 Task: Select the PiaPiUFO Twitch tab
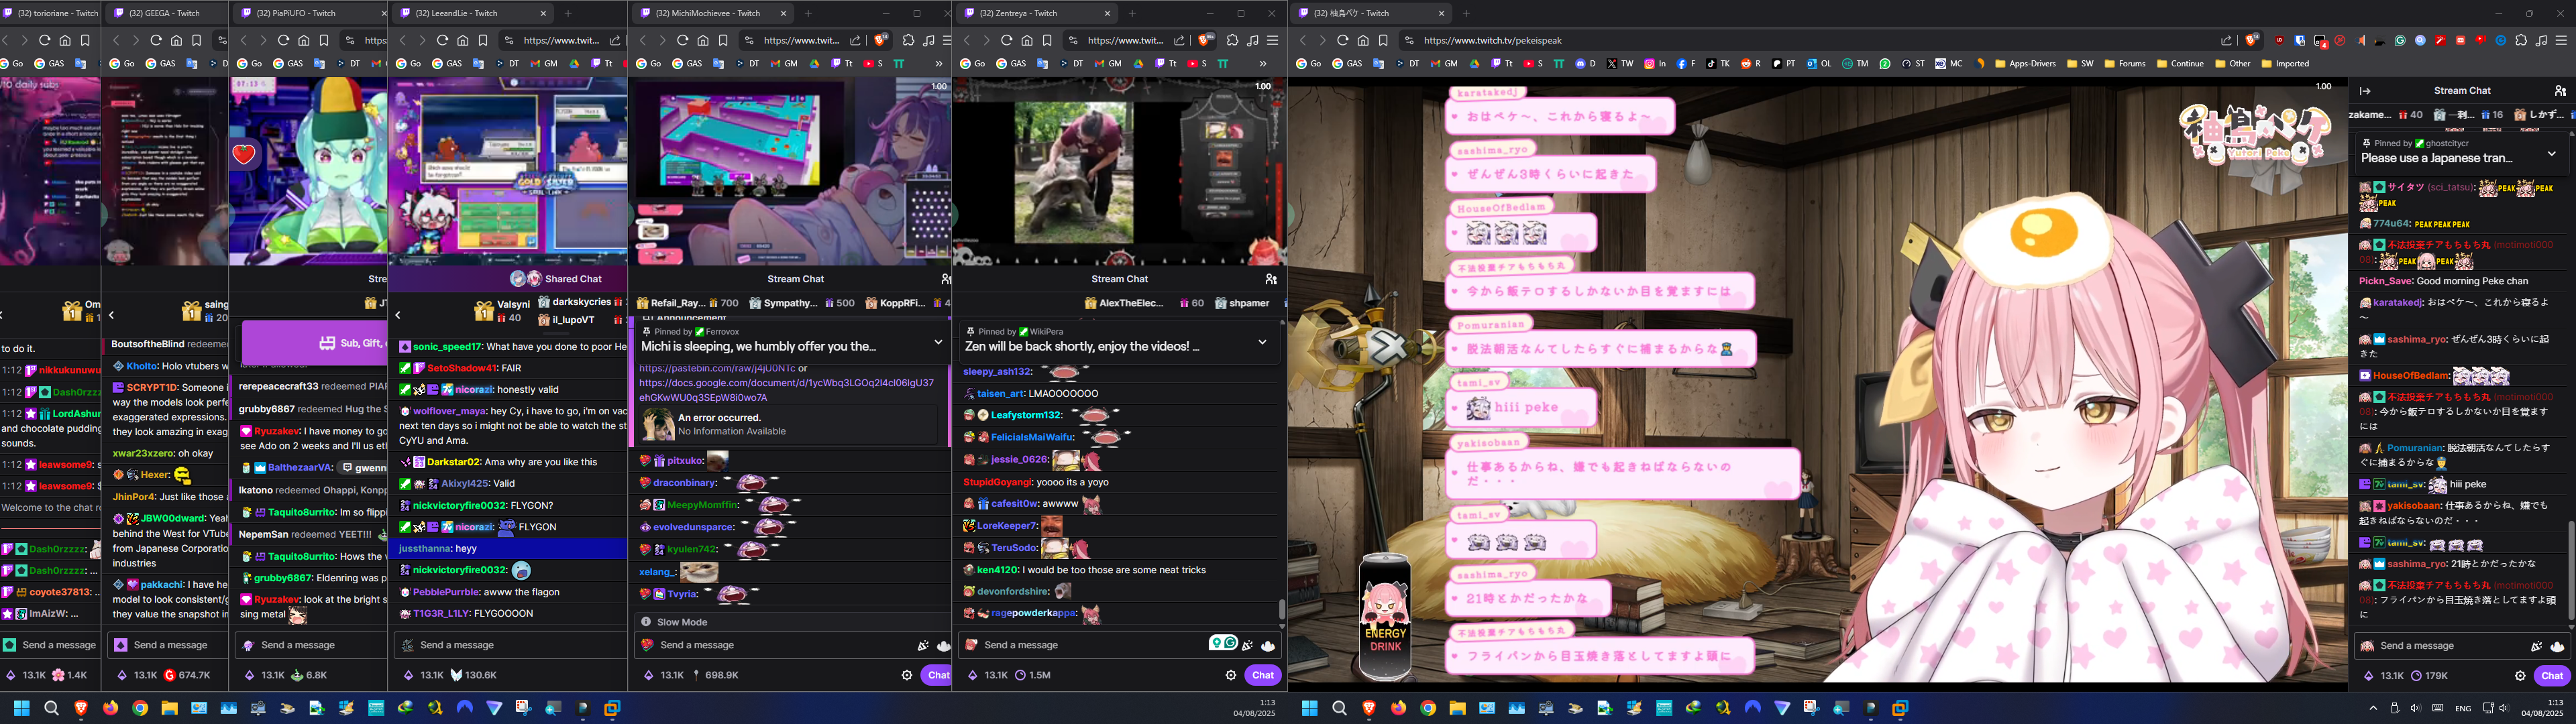click(310, 13)
